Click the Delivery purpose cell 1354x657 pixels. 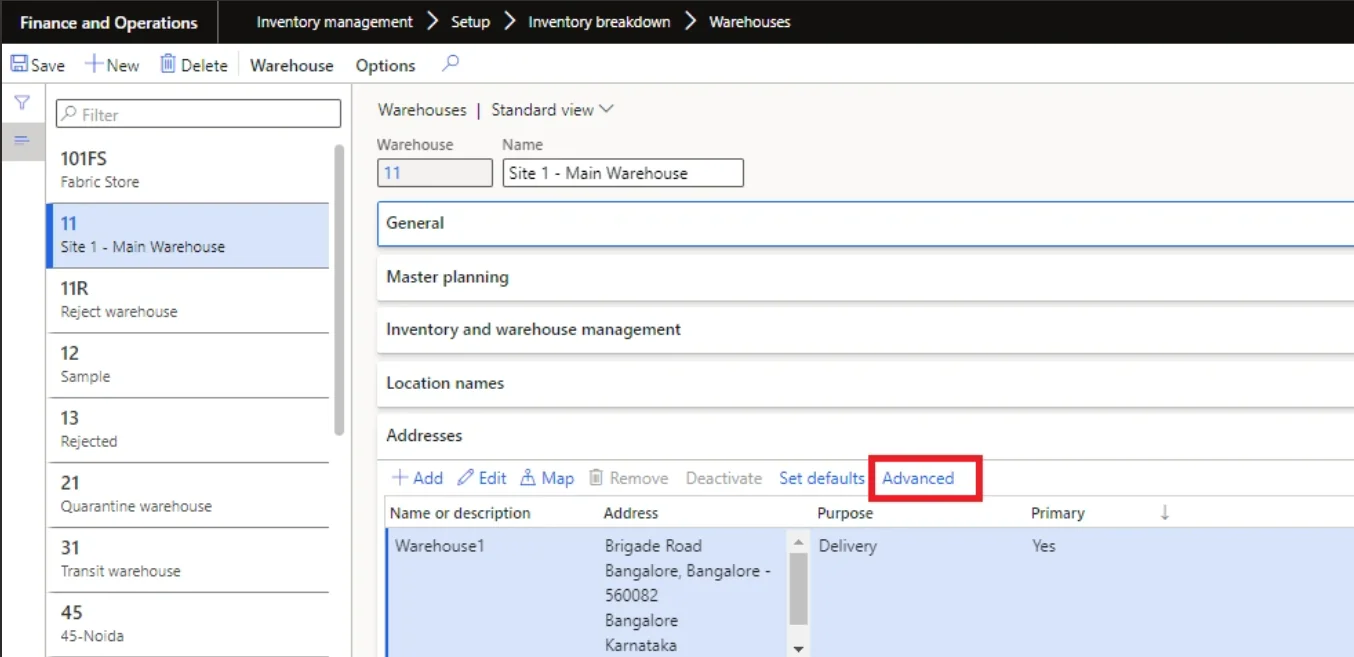click(x=848, y=546)
